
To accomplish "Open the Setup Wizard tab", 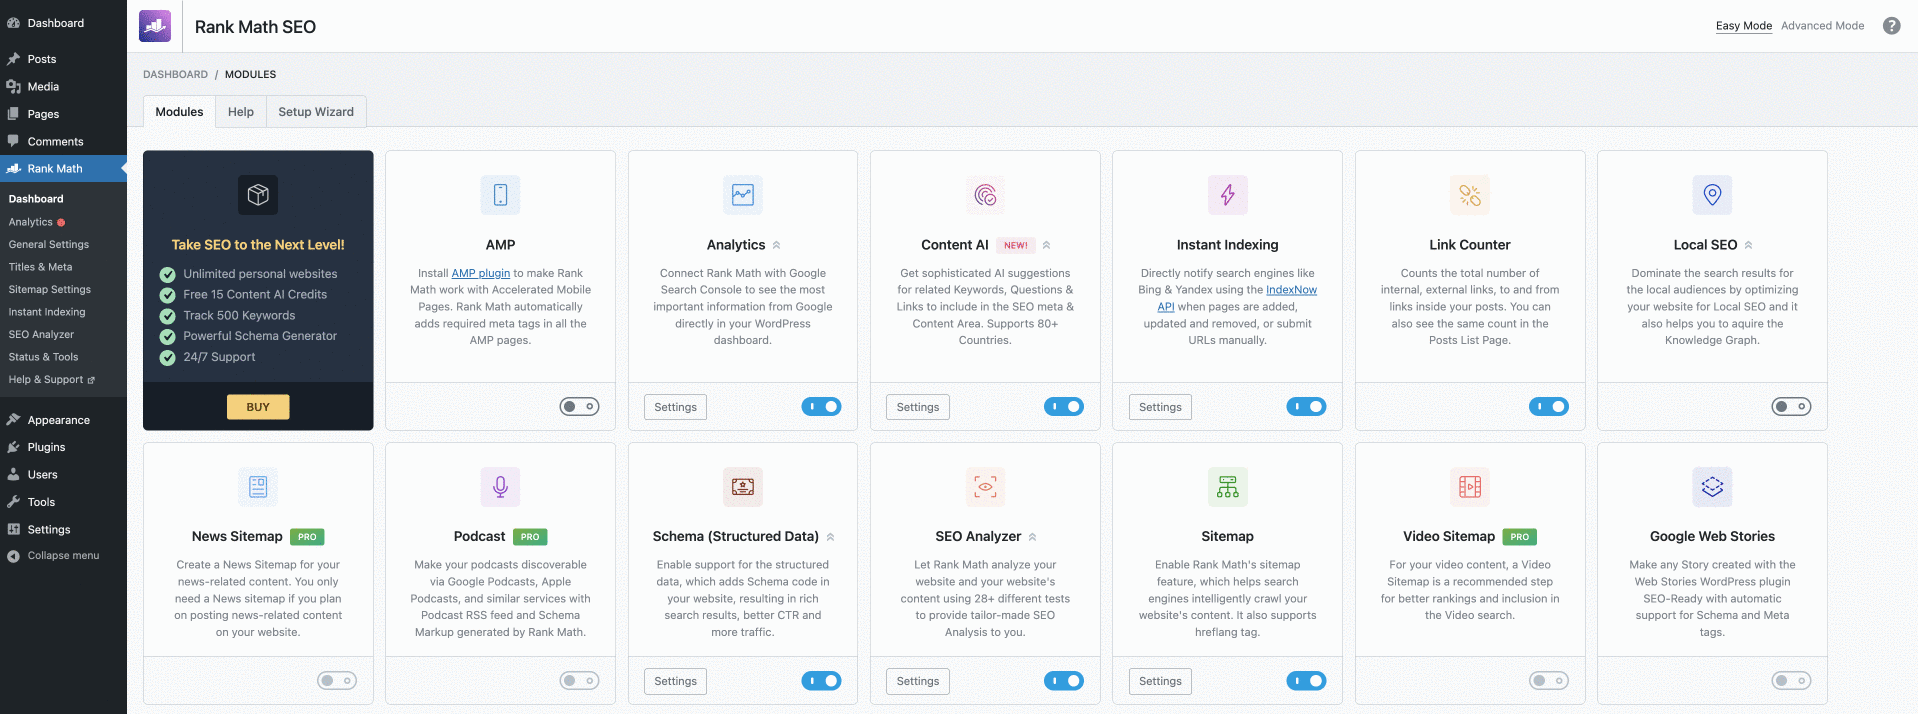I will (x=316, y=112).
